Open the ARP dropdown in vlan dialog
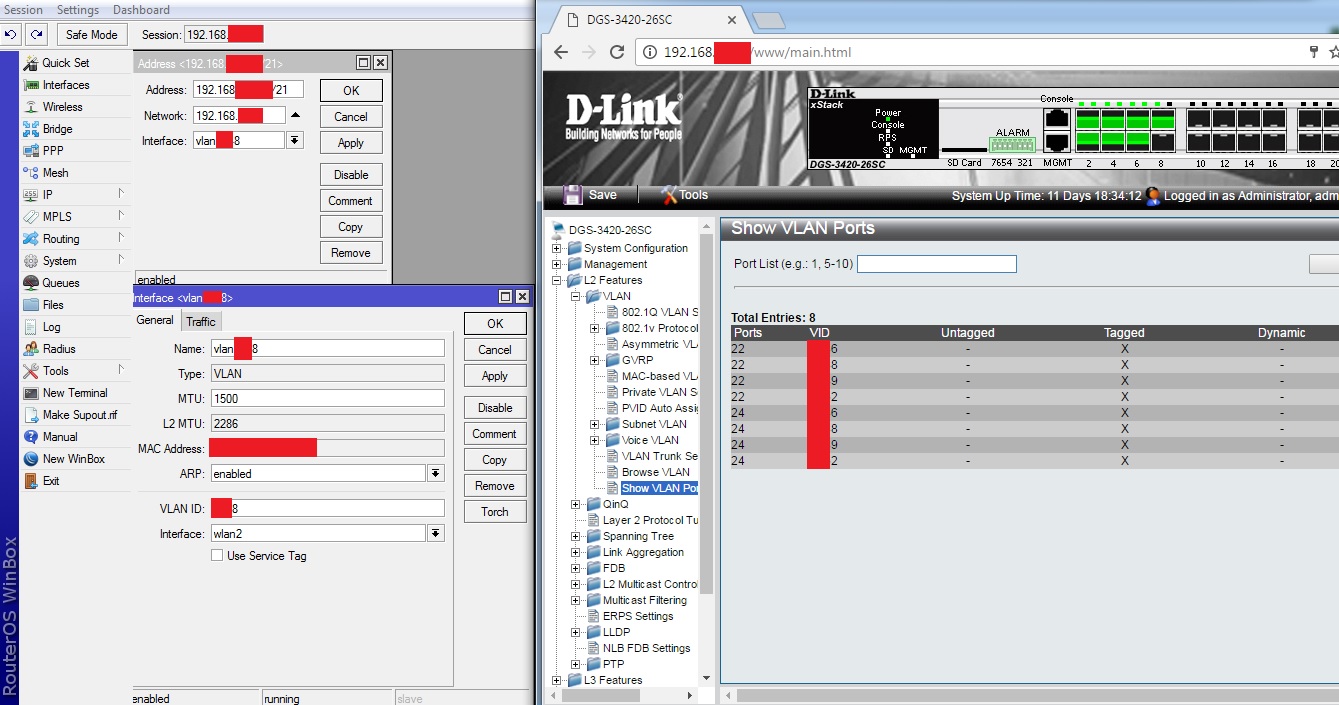 pos(436,474)
